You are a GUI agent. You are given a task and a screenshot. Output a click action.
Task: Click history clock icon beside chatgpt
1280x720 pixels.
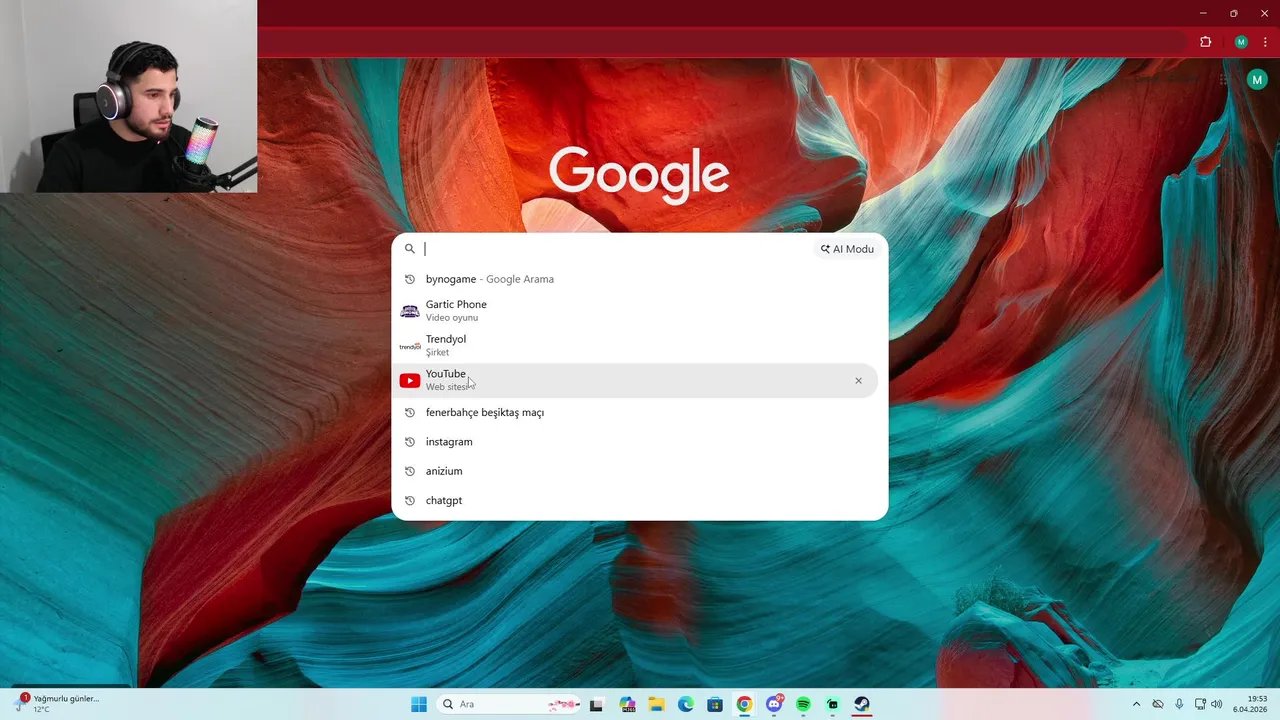coord(410,500)
